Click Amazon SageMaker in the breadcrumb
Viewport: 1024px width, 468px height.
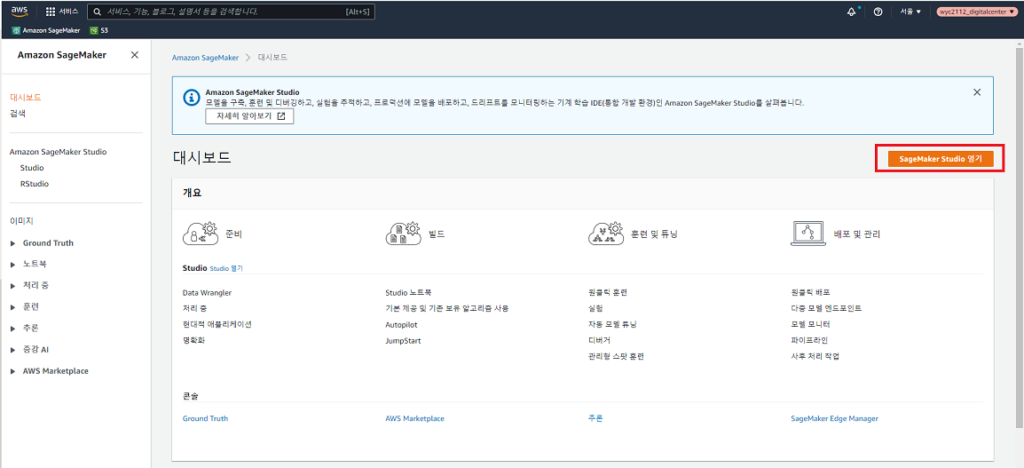(205, 57)
